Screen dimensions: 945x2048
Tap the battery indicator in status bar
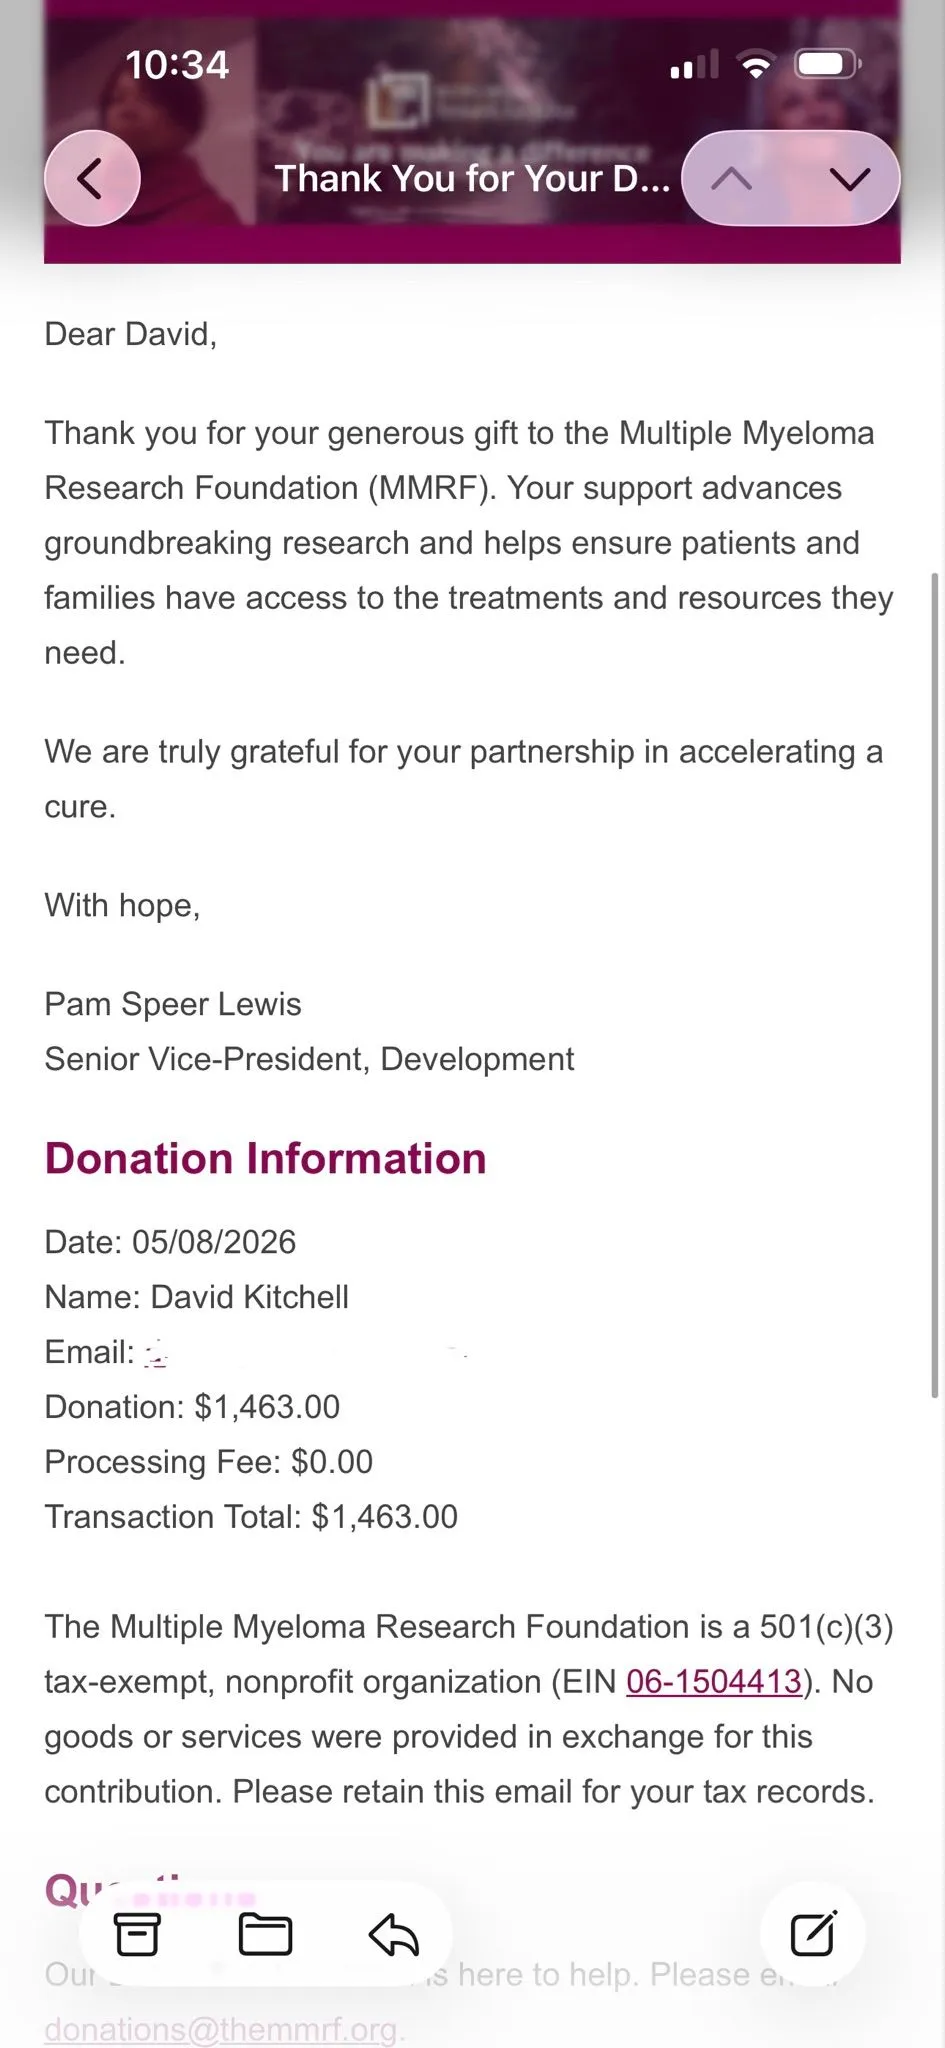point(827,65)
